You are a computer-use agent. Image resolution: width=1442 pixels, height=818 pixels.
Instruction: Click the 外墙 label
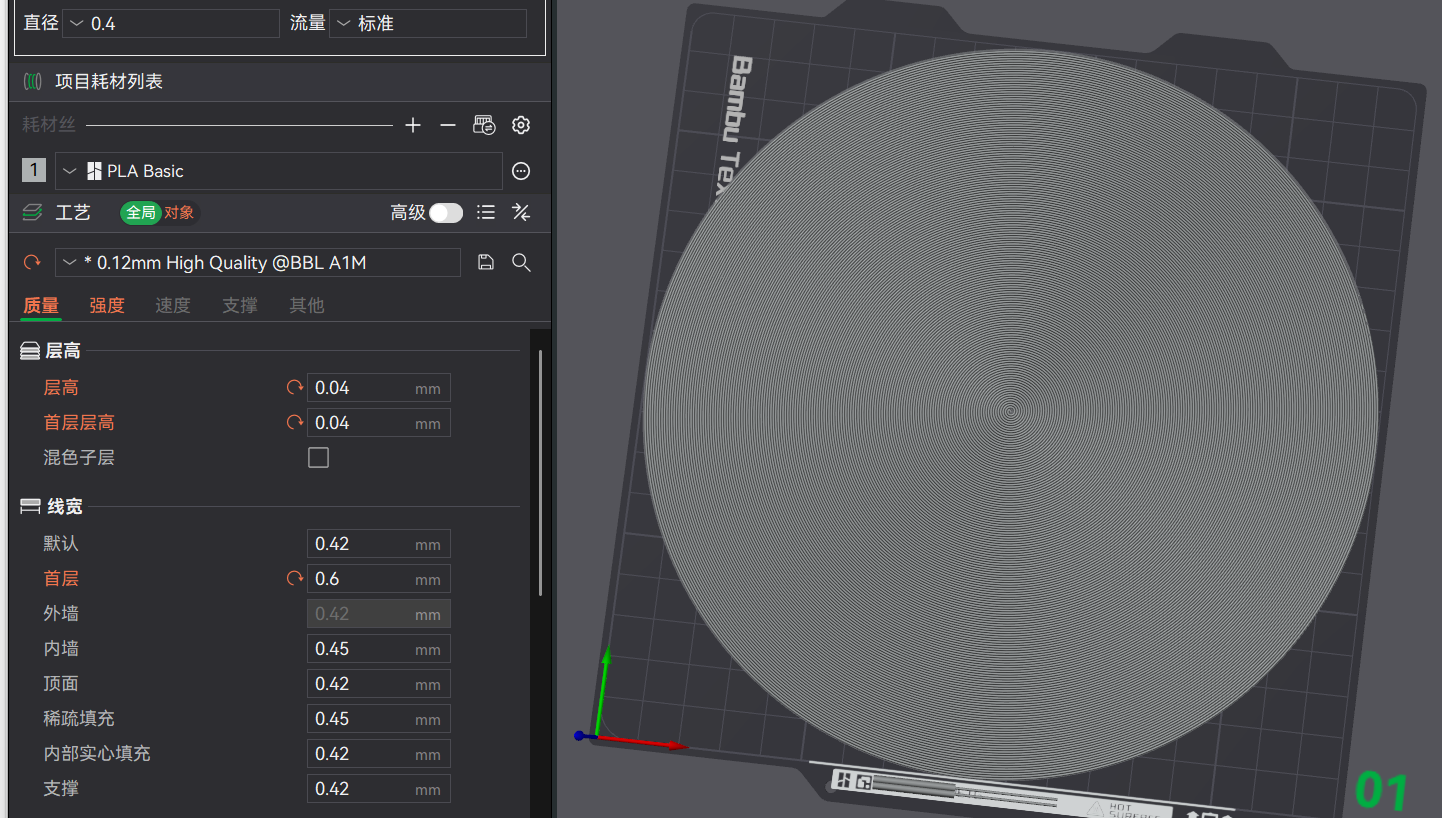tap(61, 613)
